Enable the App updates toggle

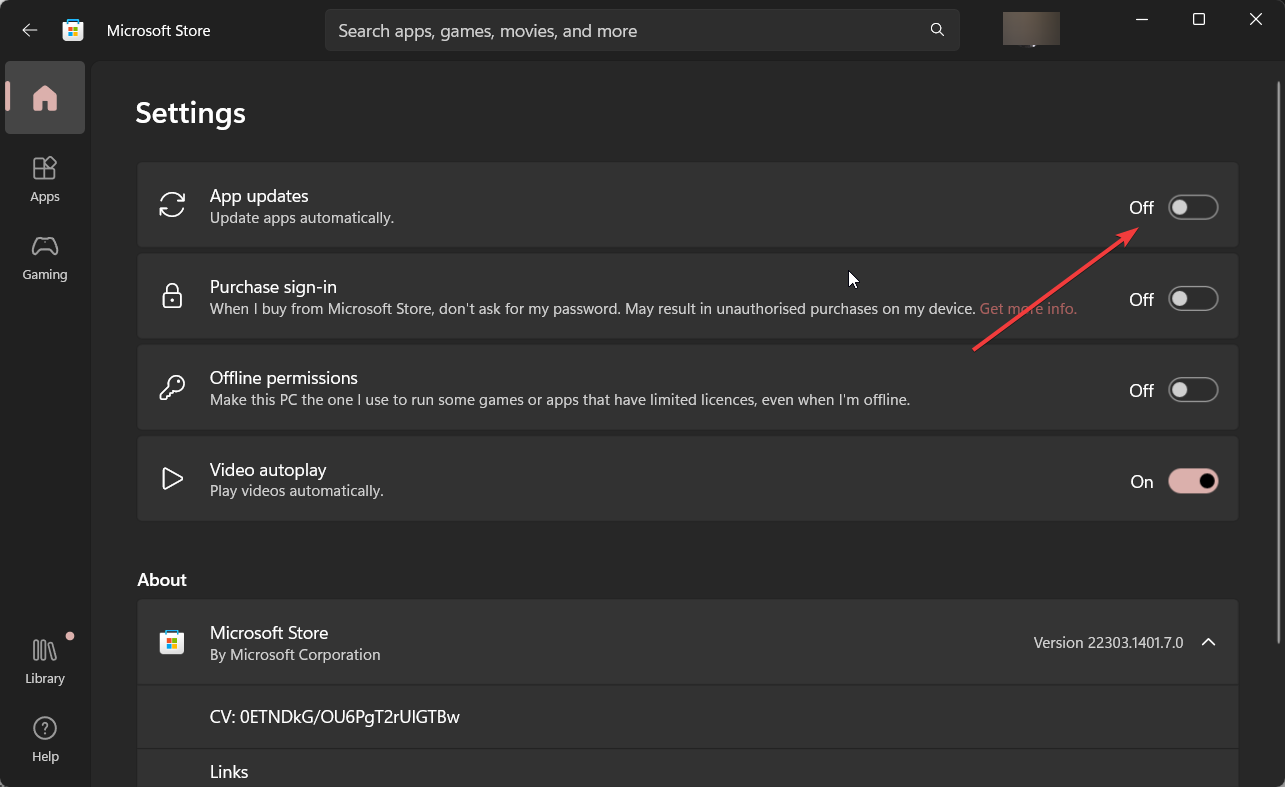tap(1193, 207)
